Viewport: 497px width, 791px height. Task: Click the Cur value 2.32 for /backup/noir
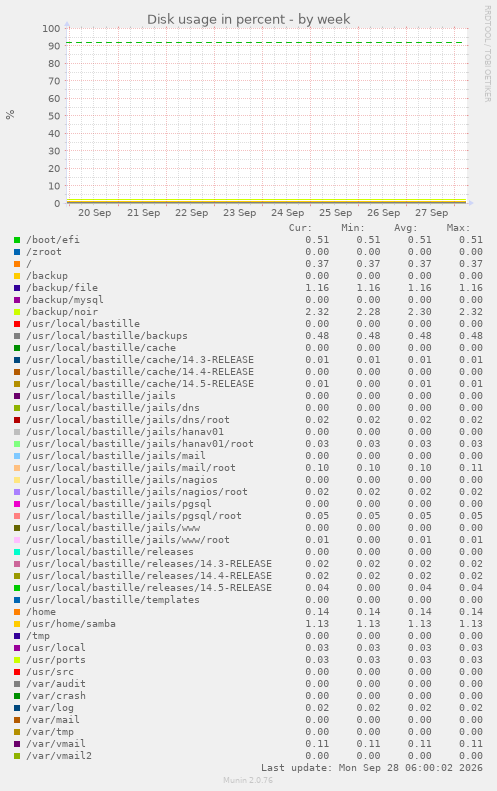pyautogui.click(x=317, y=312)
